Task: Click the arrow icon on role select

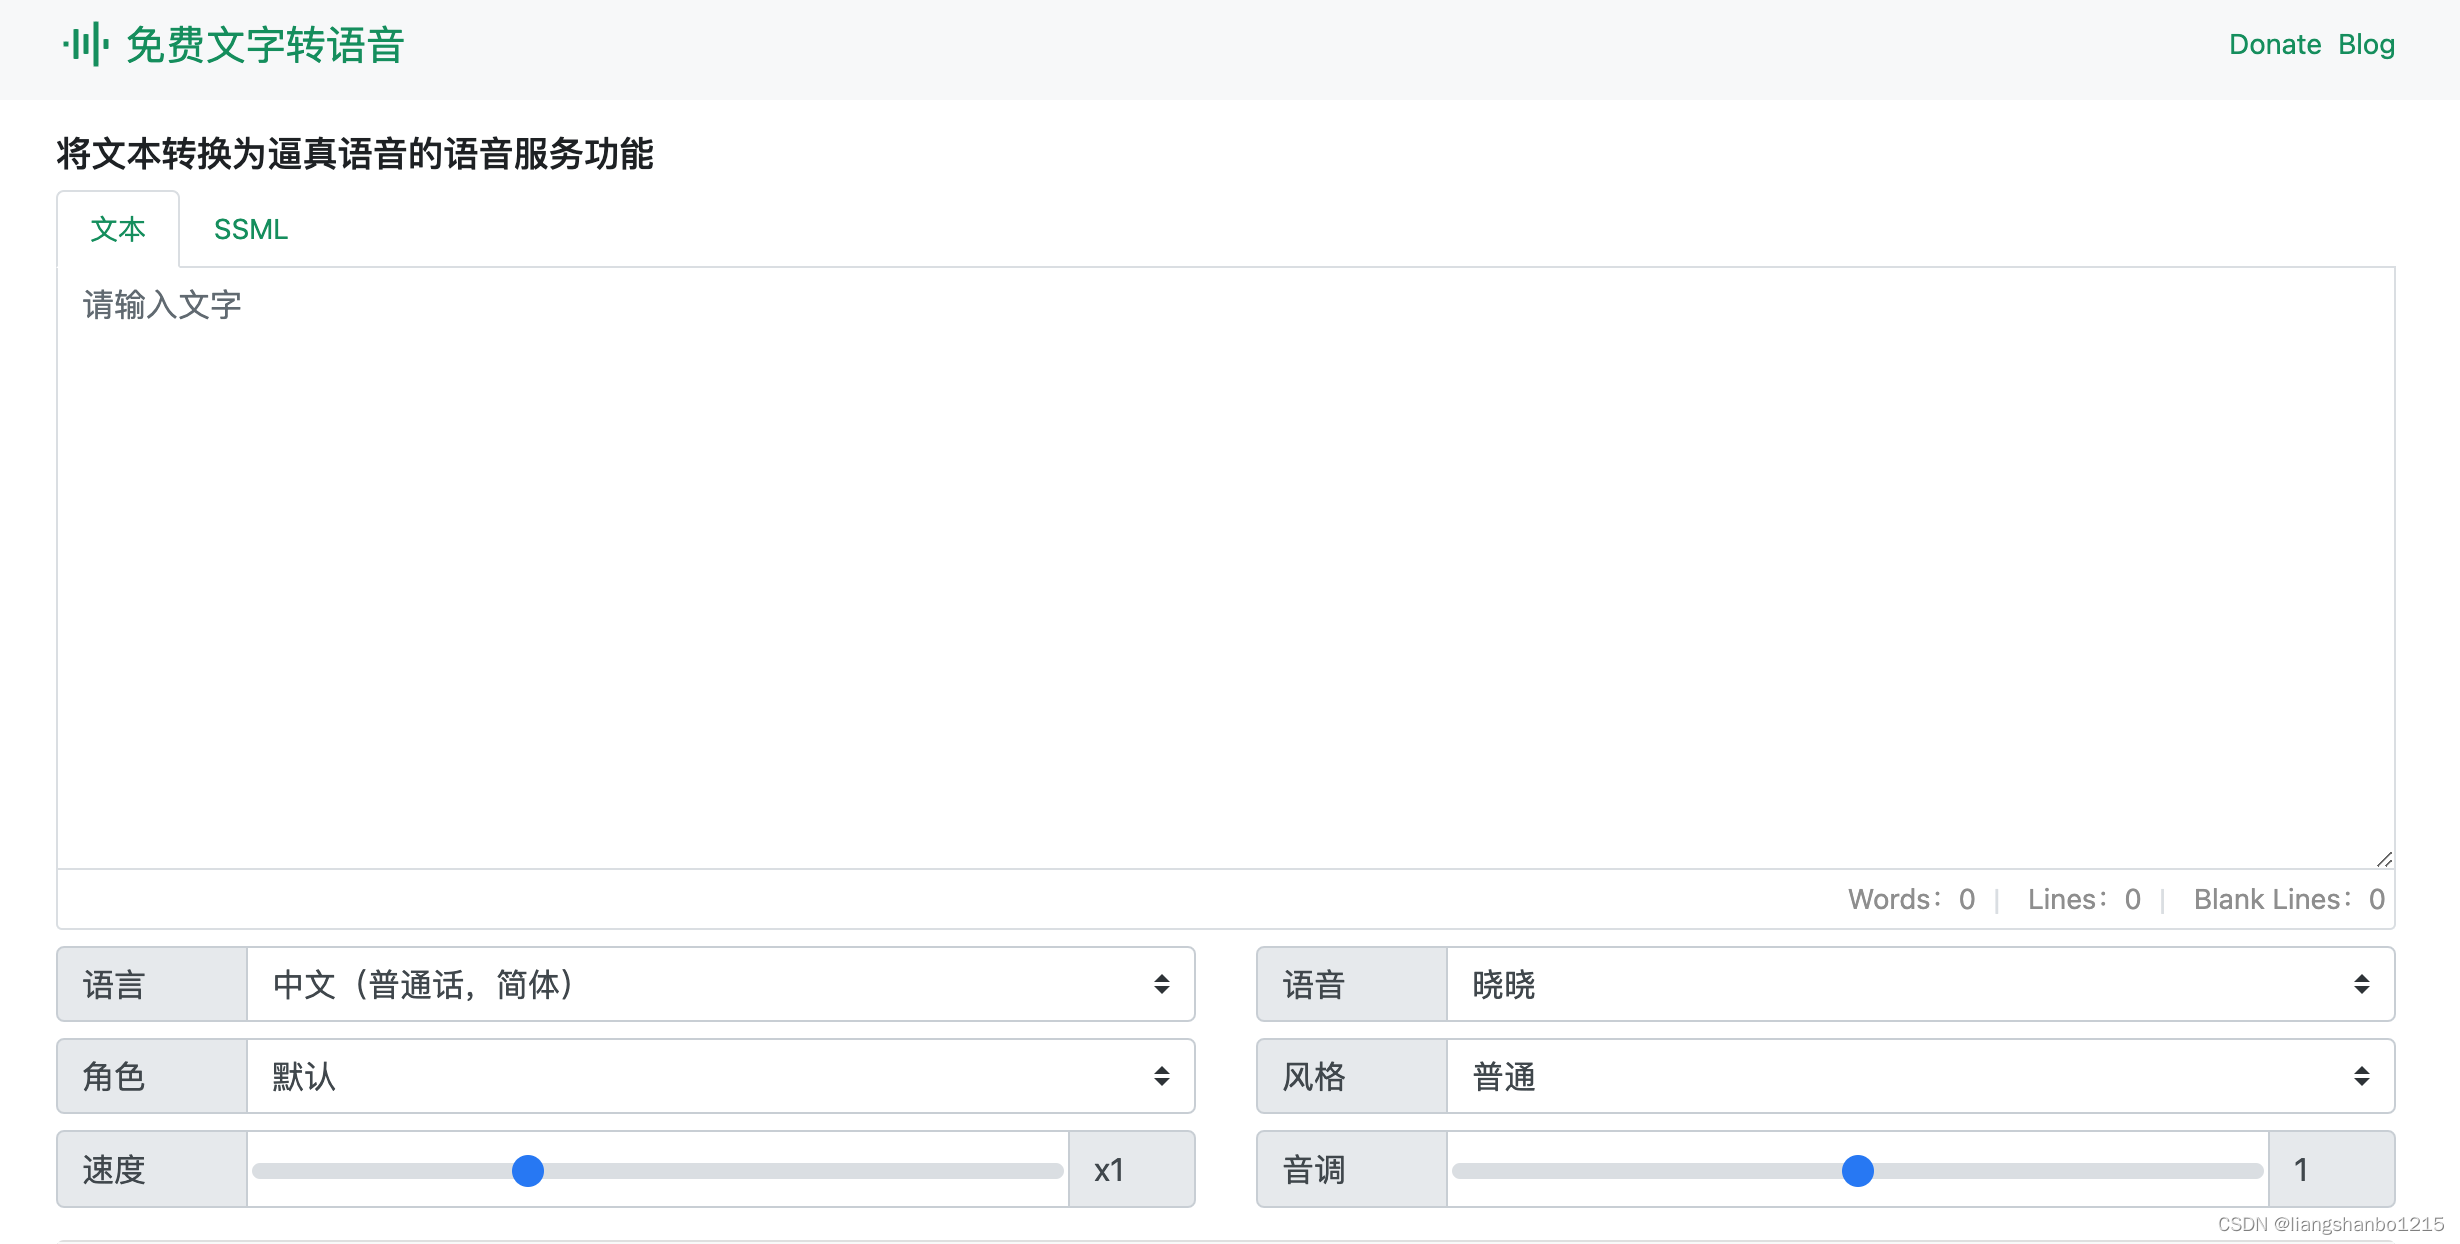Action: (x=1161, y=1077)
